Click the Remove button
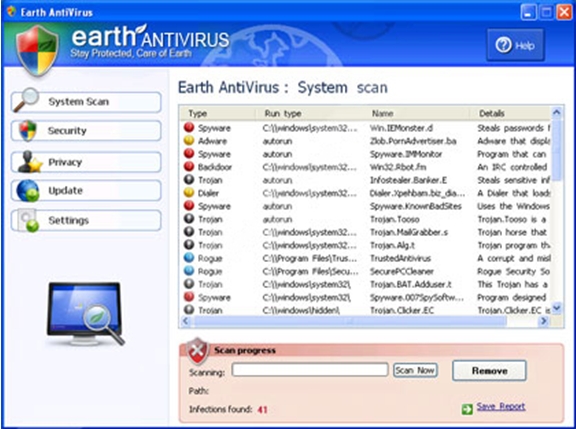The width and height of the screenshot is (576, 429). [x=489, y=371]
